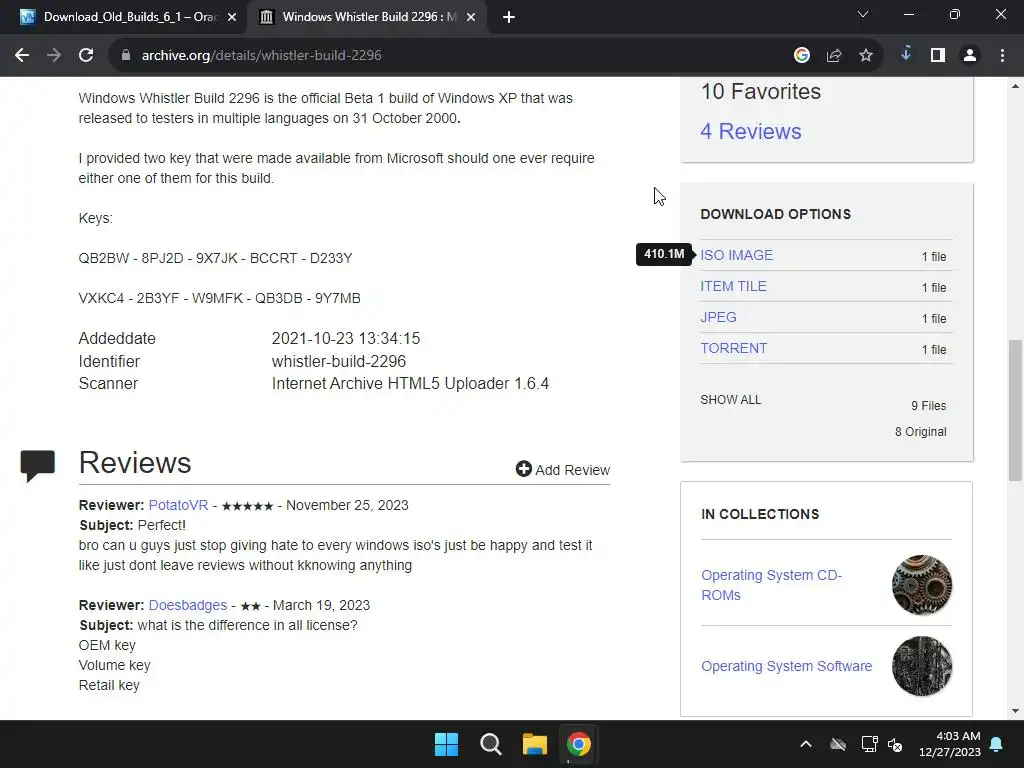Click the Addeddate 2021-10-23 13:34:15 value
This screenshot has width=1024, height=768.
(345, 338)
